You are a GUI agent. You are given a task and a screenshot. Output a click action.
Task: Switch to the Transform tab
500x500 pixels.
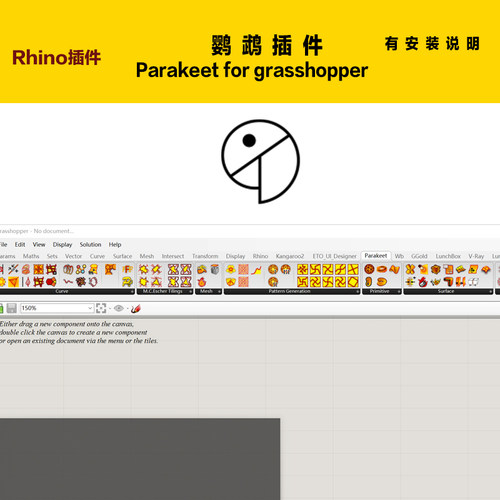(205, 256)
